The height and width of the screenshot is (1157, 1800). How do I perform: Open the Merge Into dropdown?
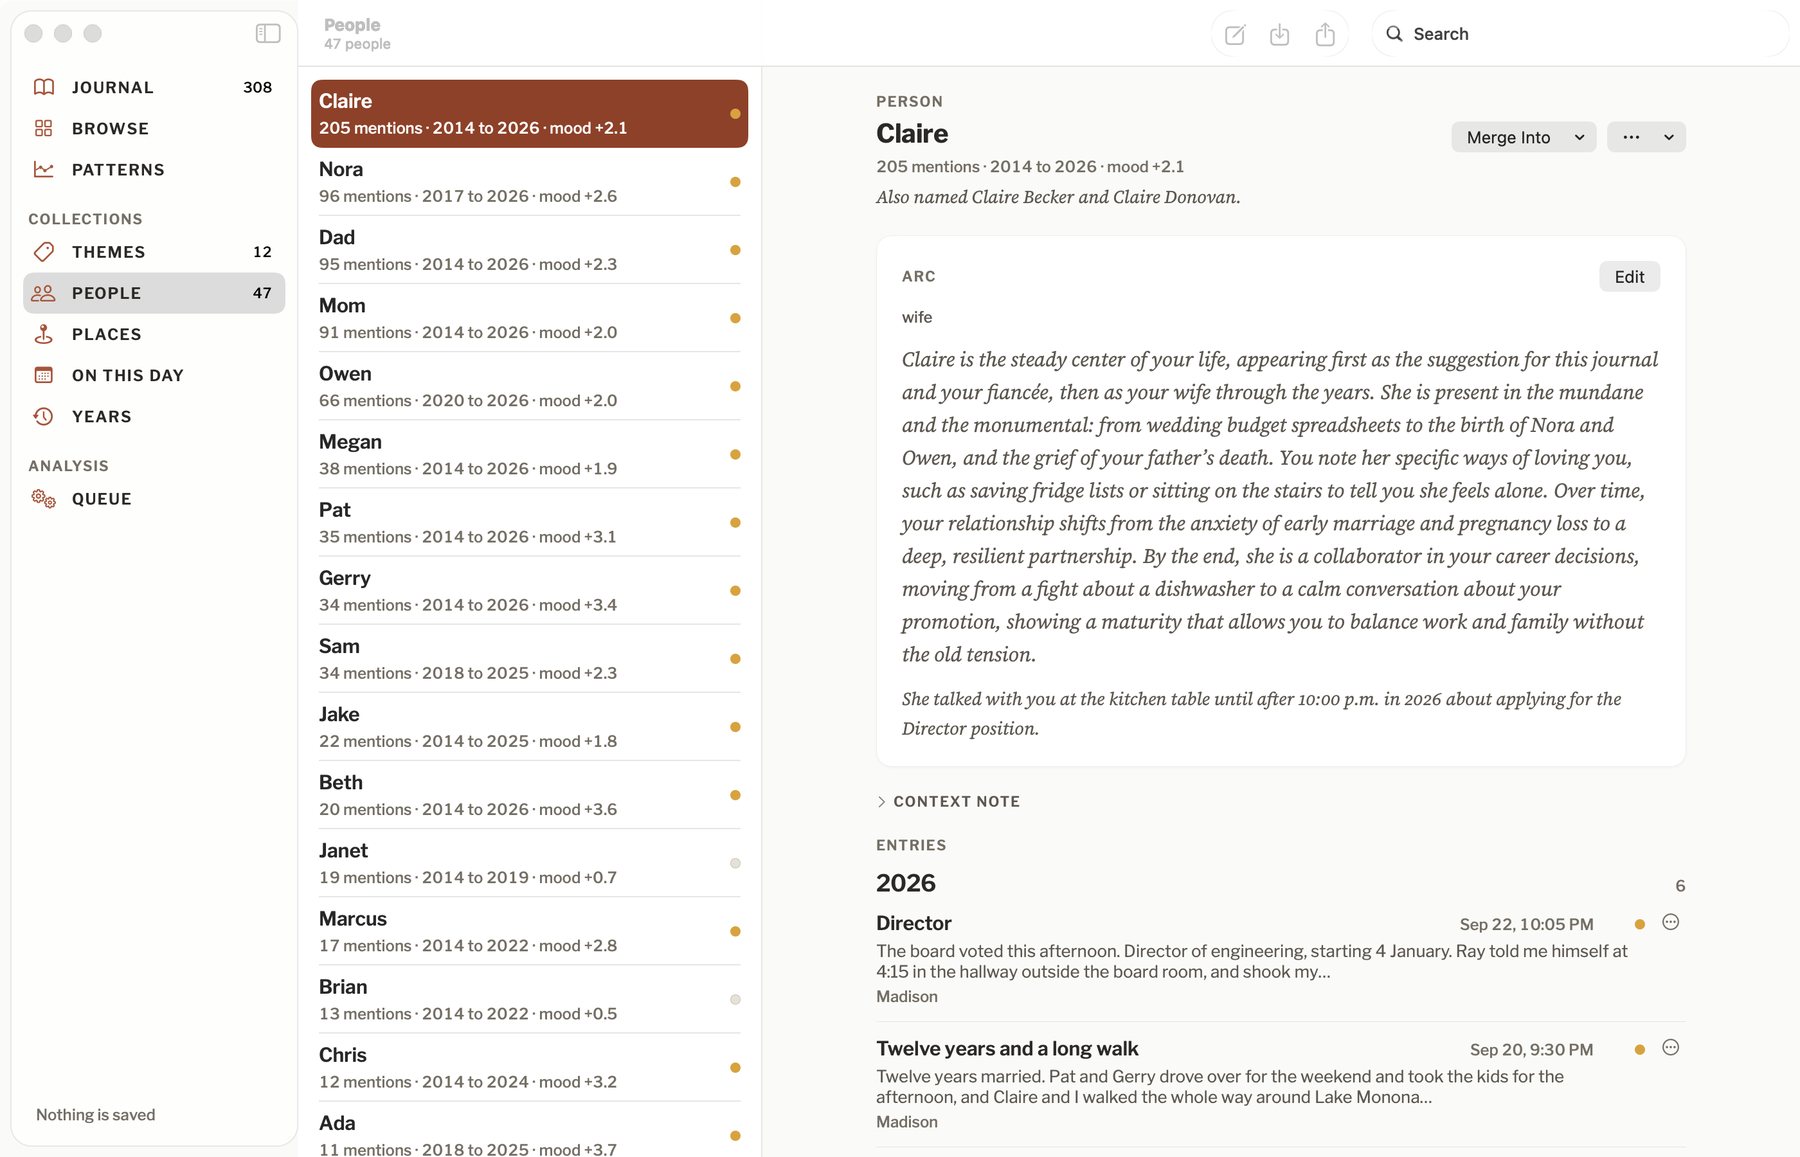click(1524, 137)
